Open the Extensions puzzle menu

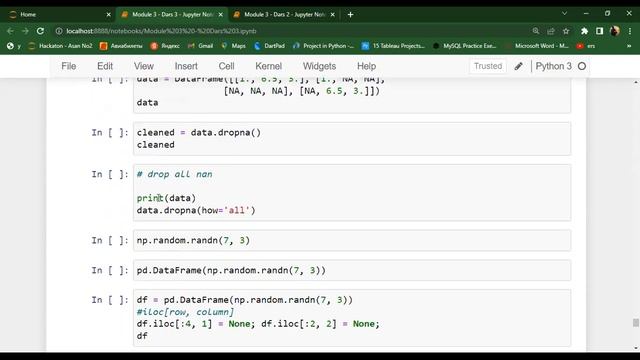pyautogui.click(x=584, y=31)
